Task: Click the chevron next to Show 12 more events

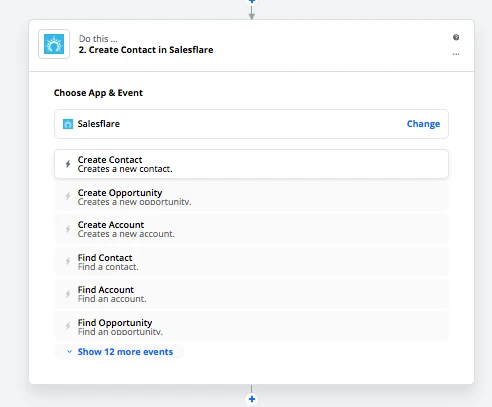Action: click(x=69, y=352)
